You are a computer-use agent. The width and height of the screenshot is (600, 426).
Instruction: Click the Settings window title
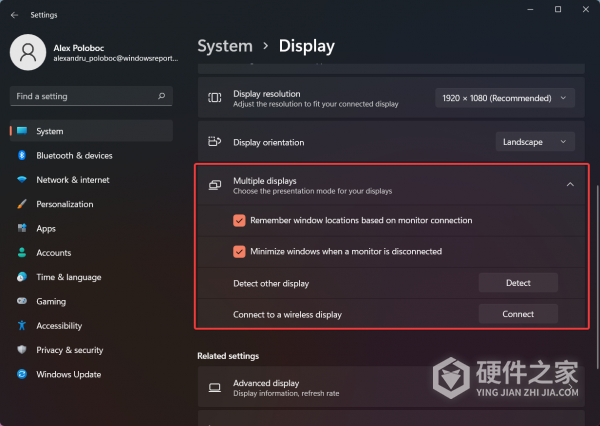[x=44, y=15]
